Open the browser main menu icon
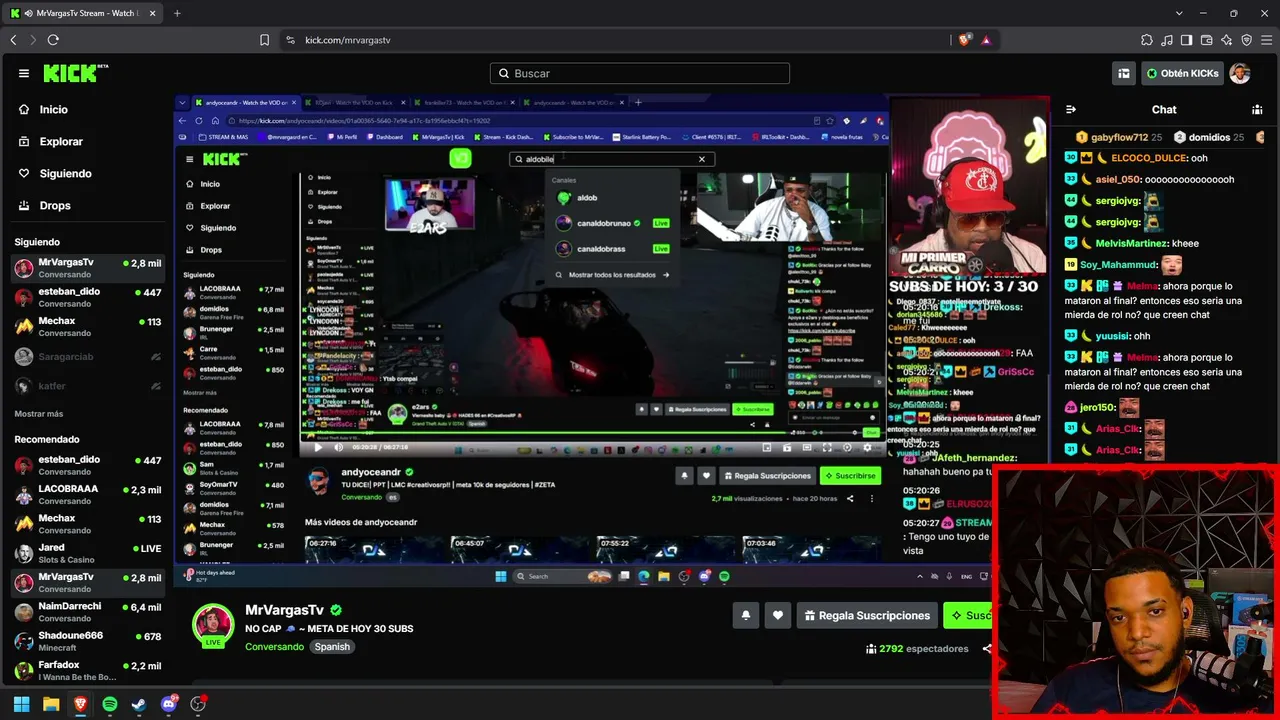1280x720 pixels. pos(1266,40)
